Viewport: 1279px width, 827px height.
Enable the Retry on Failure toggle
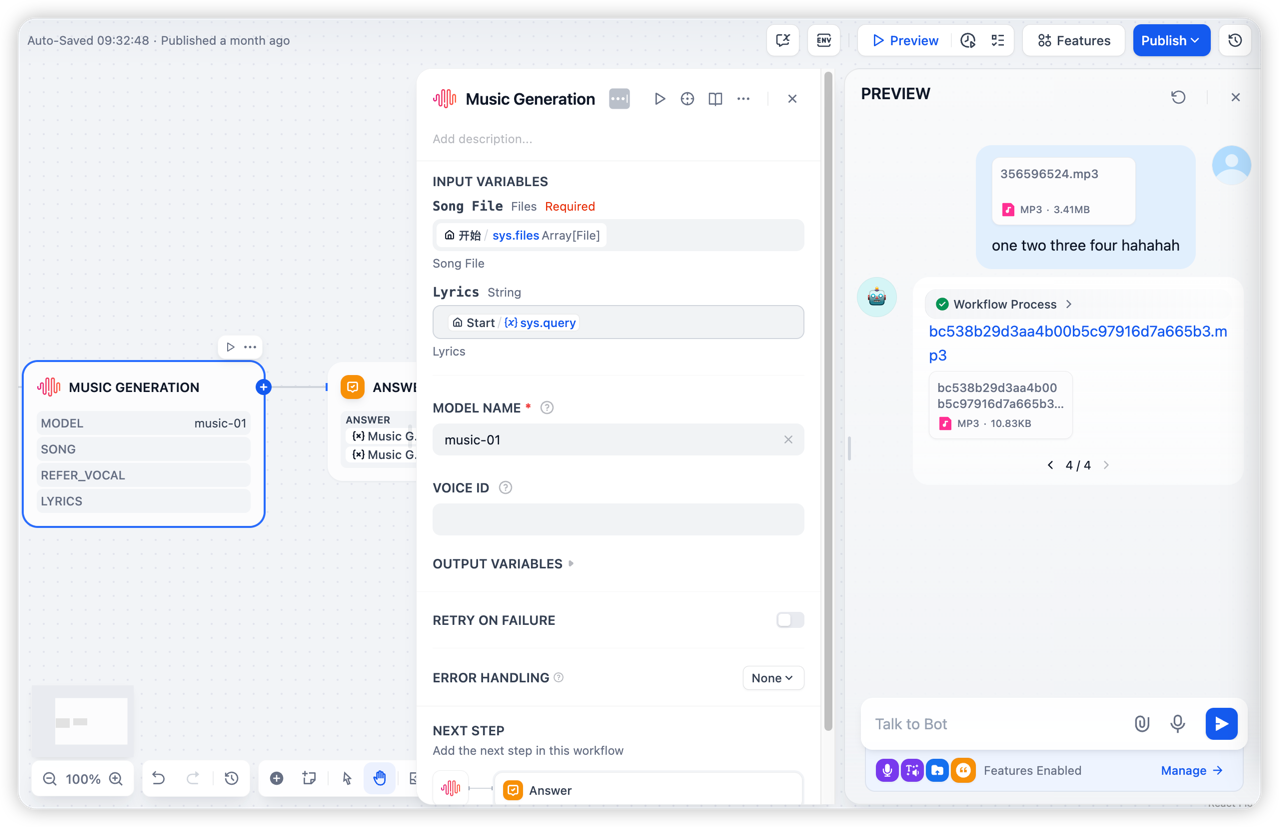click(790, 620)
